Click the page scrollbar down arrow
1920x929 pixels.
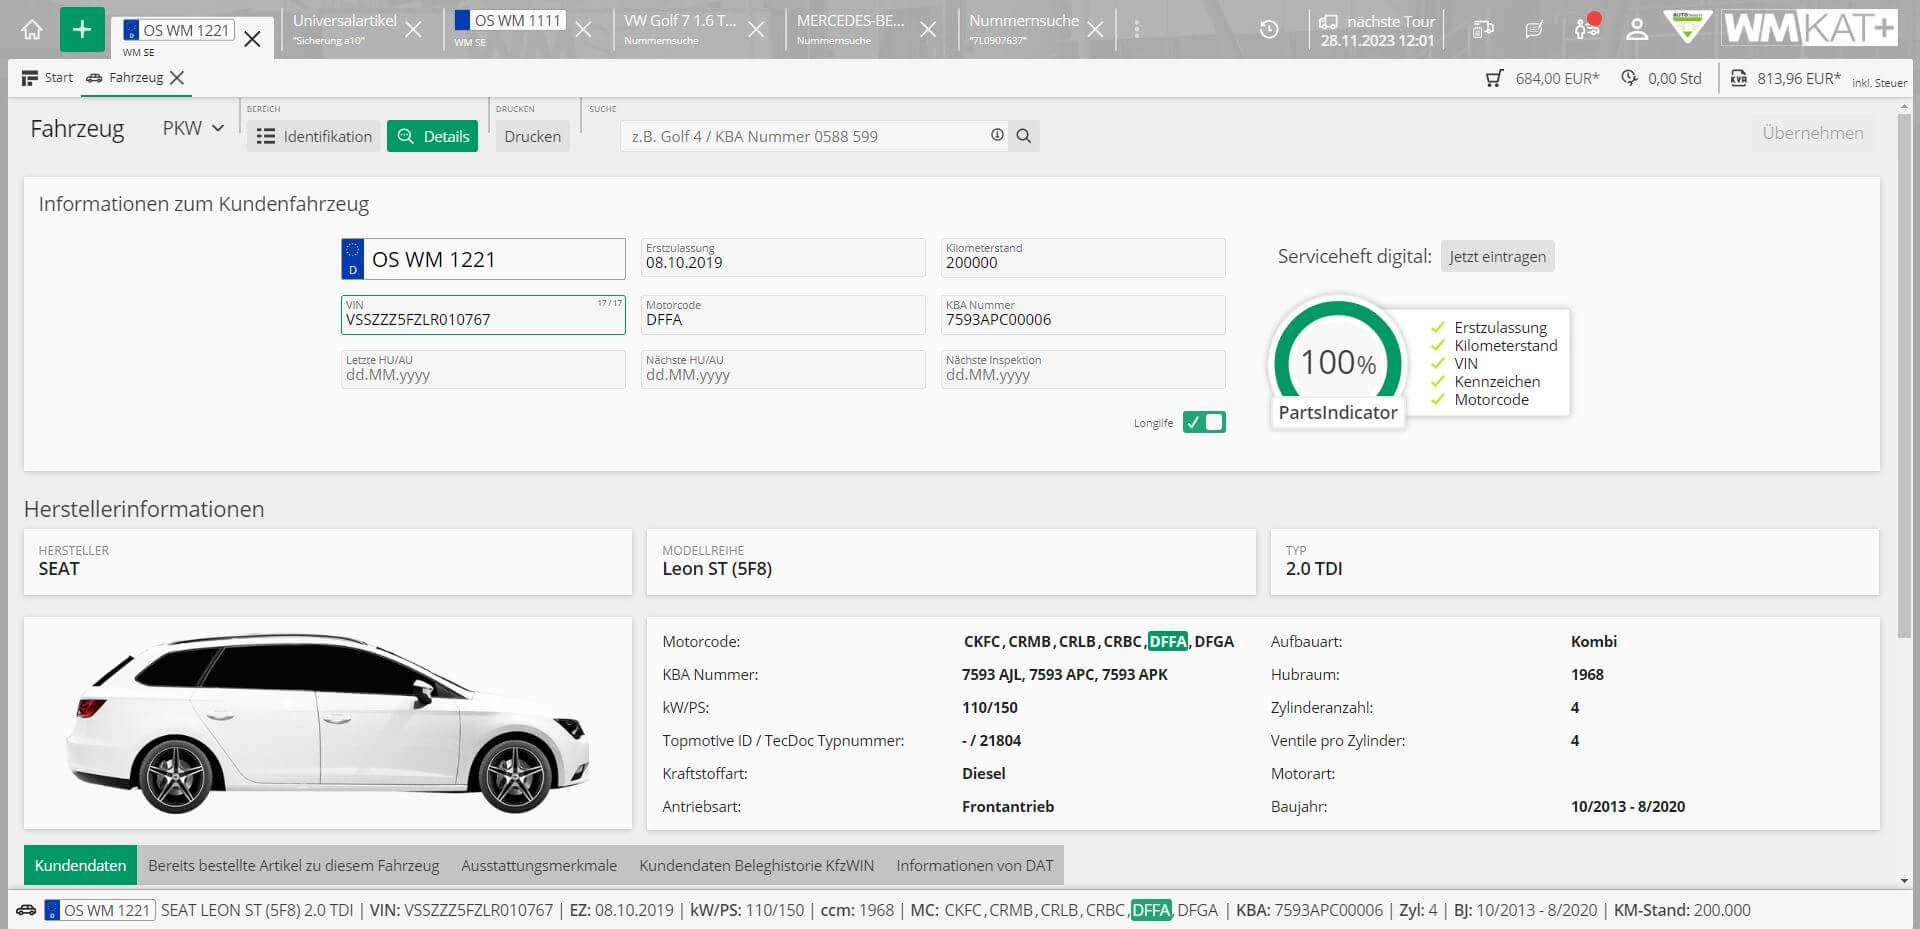tap(1905, 880)
